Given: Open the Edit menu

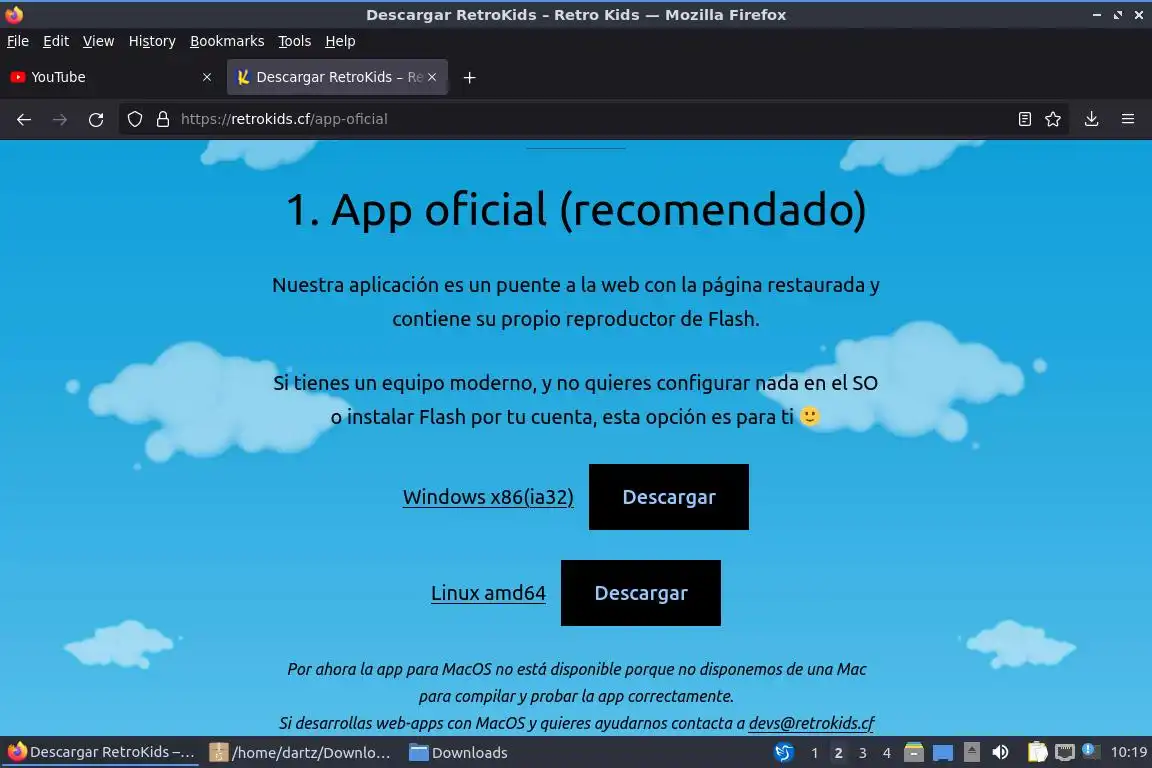Looking at the screenshot, I should pos(56,41).
